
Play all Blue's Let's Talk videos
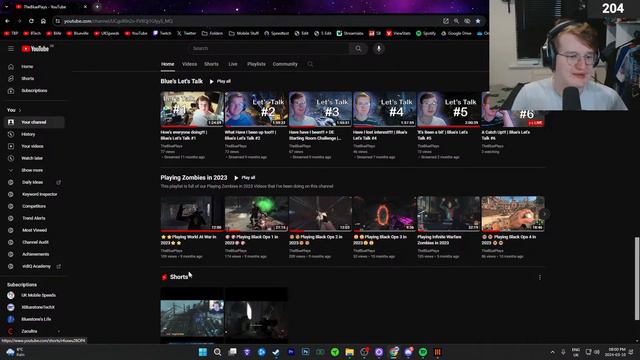click(x=220, y=81)
